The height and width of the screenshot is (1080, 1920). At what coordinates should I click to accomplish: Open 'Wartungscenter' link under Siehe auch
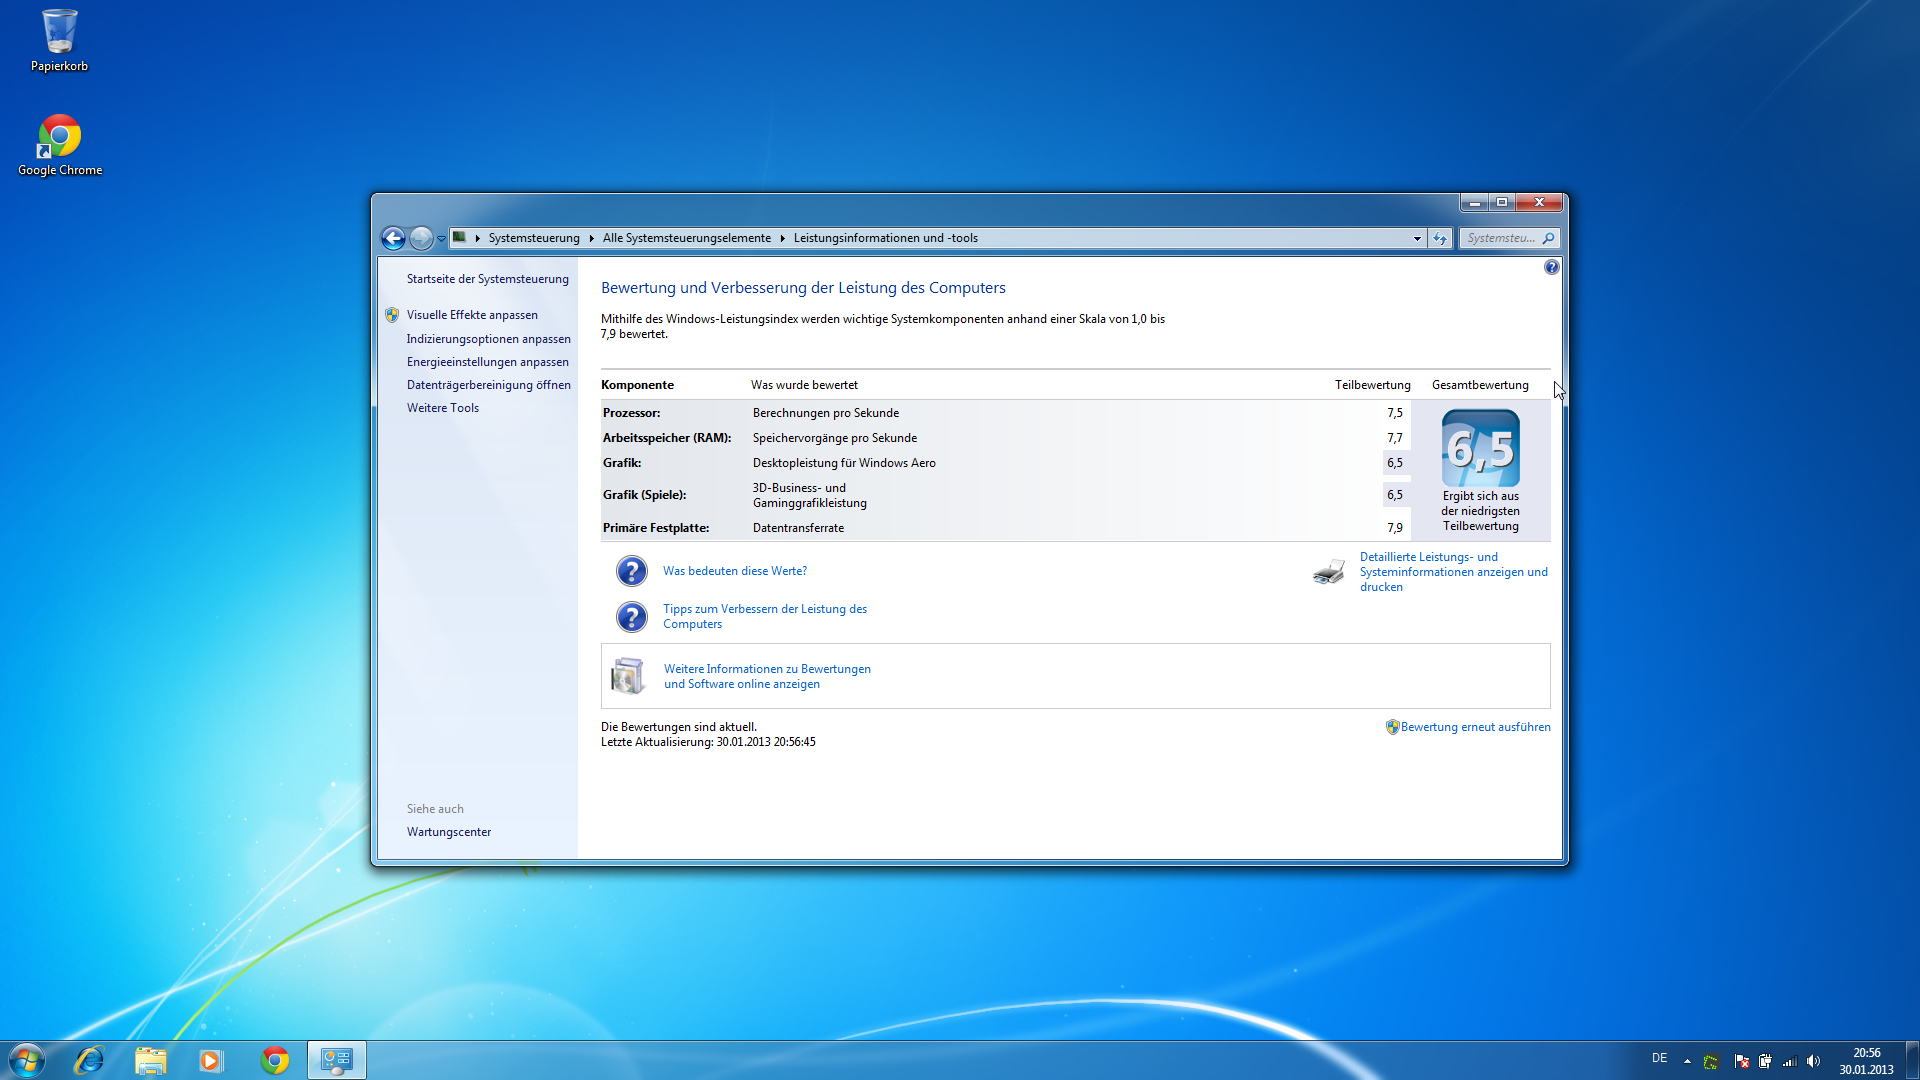(449, 832)
